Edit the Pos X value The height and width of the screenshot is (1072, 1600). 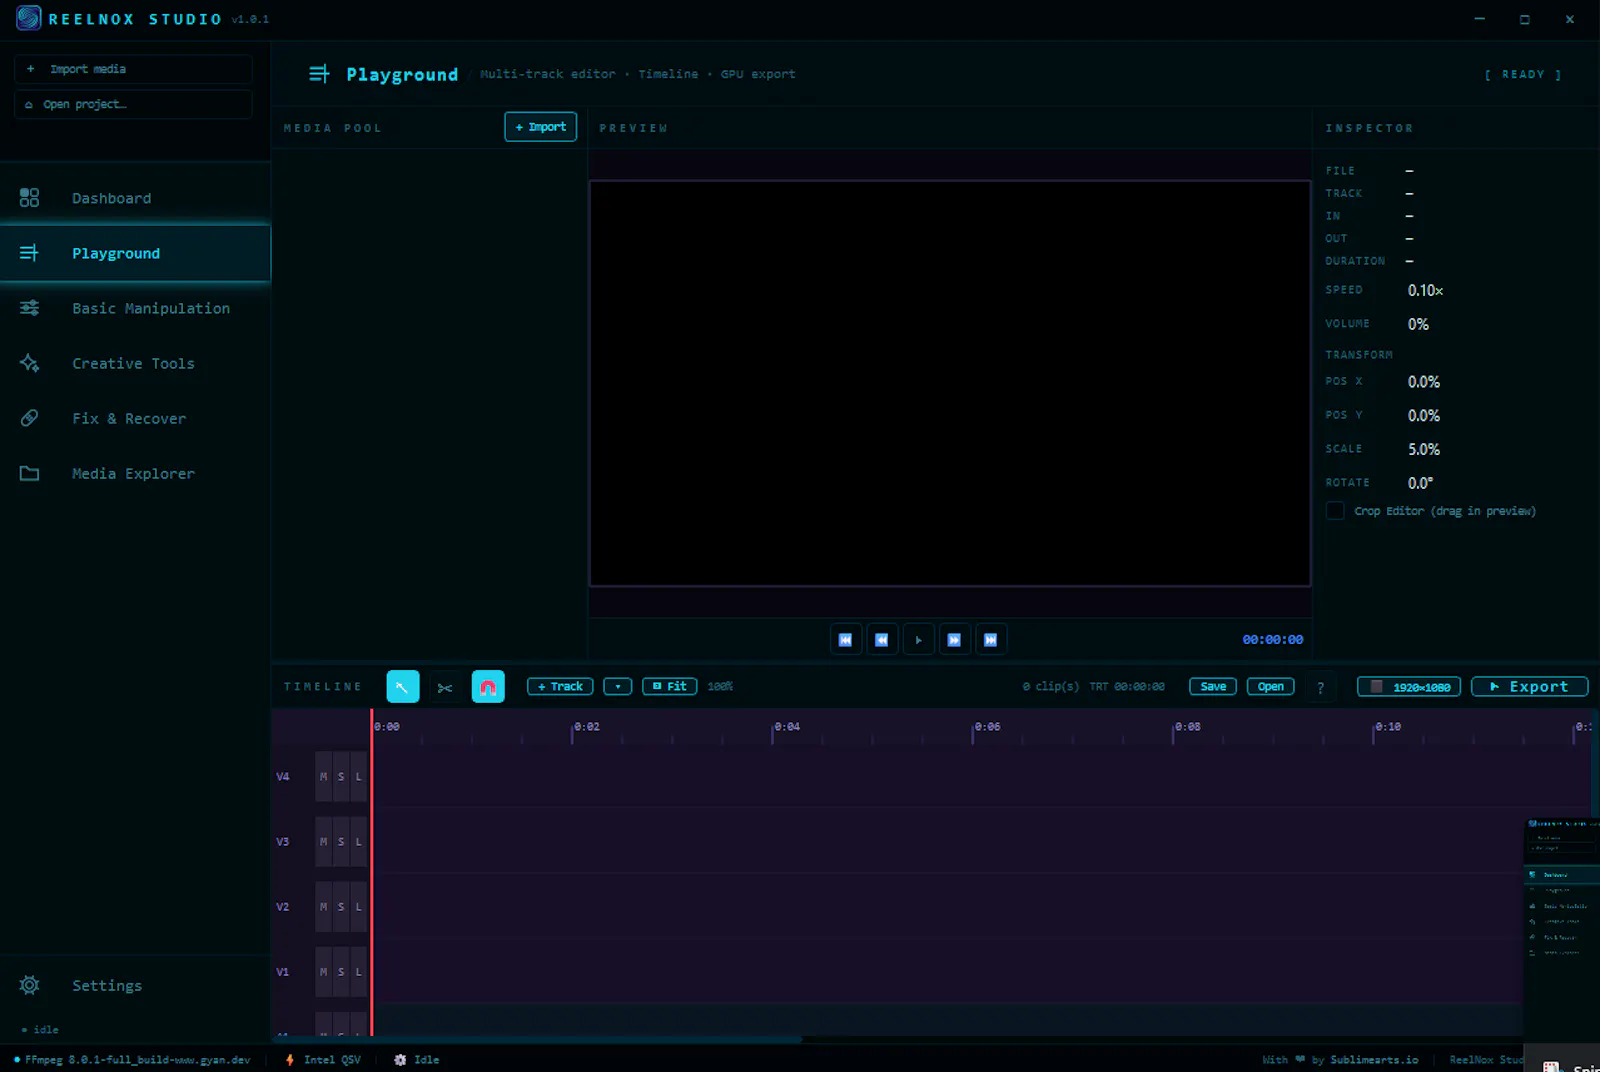[1424, 382]
